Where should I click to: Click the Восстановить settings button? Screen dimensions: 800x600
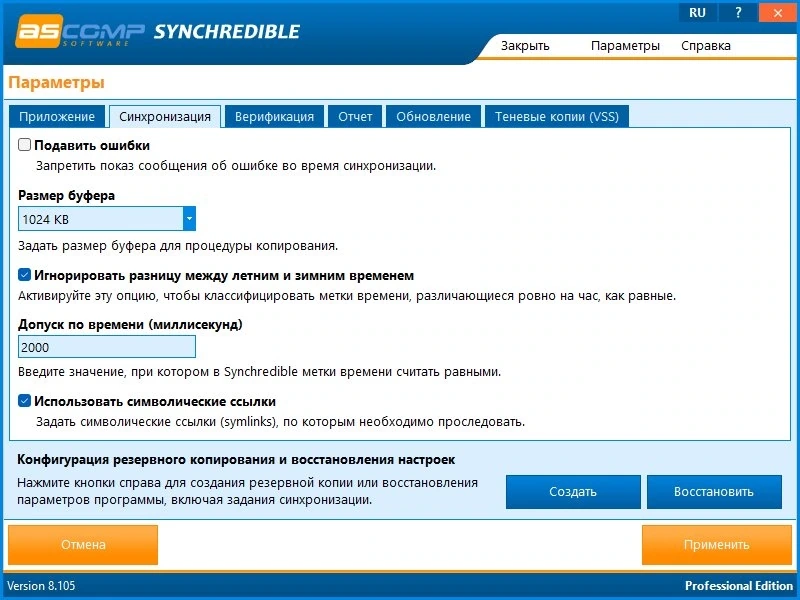(714, 492)
